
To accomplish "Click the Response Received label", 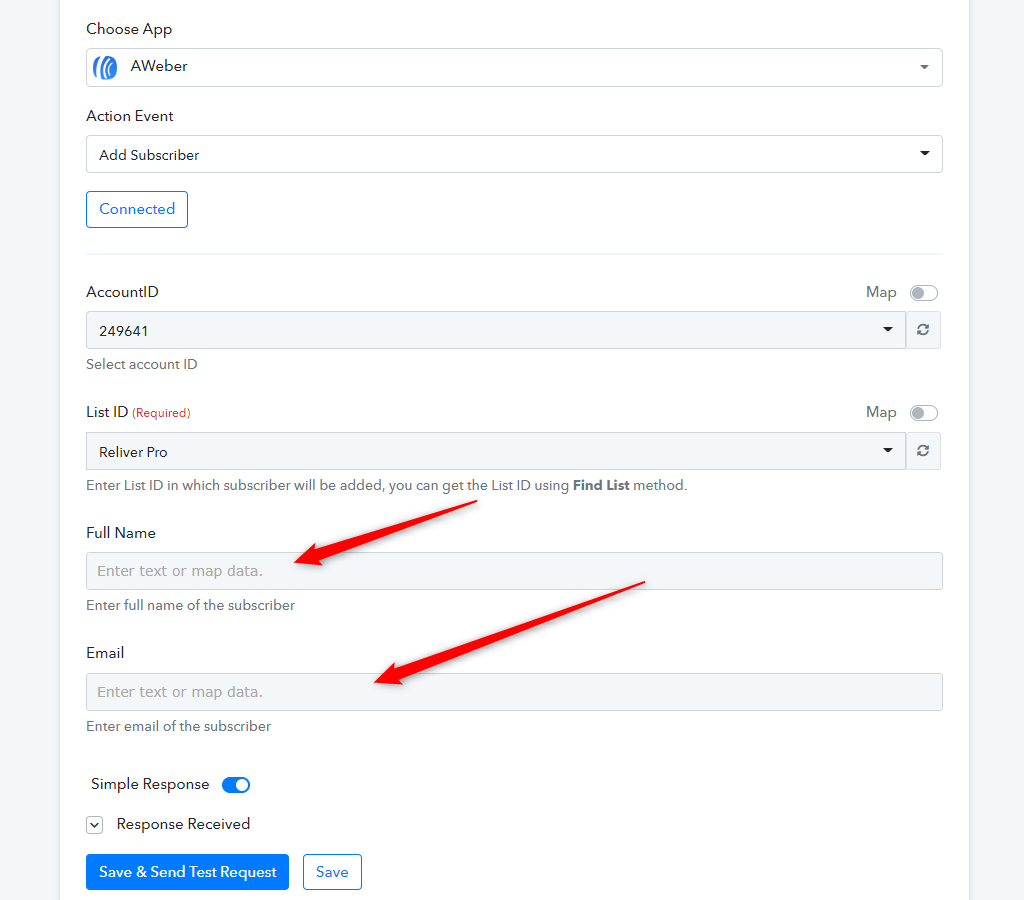I will (x=184, y=824).
